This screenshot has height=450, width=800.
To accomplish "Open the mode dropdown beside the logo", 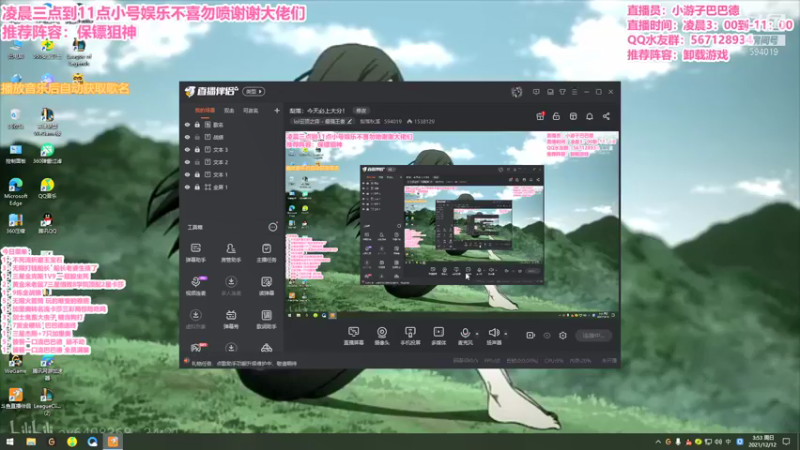I will (254, 91).
